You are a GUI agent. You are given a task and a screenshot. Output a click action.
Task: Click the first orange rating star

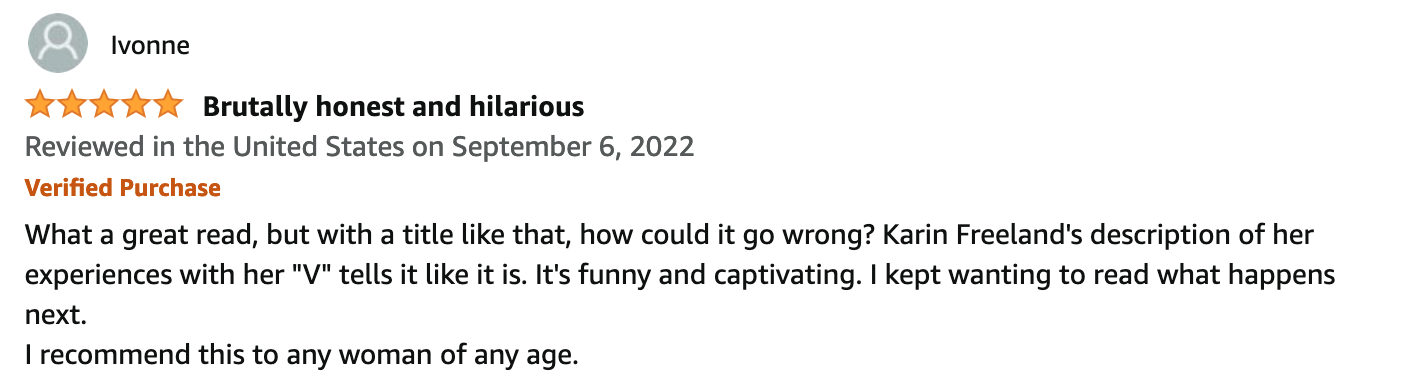point(41,104)
